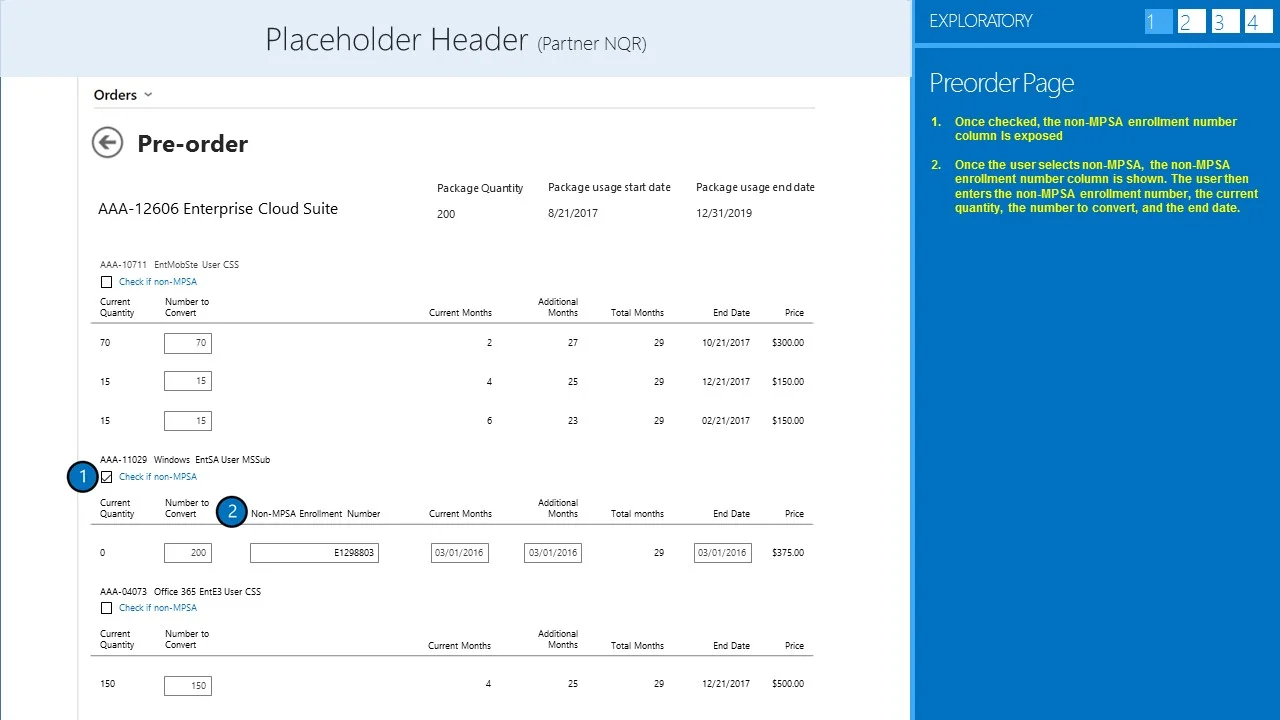Select Number to Convert field showing 200
Image resolution: width=1280 pixels, height=720 pixels.
click(x=188, y=553)
